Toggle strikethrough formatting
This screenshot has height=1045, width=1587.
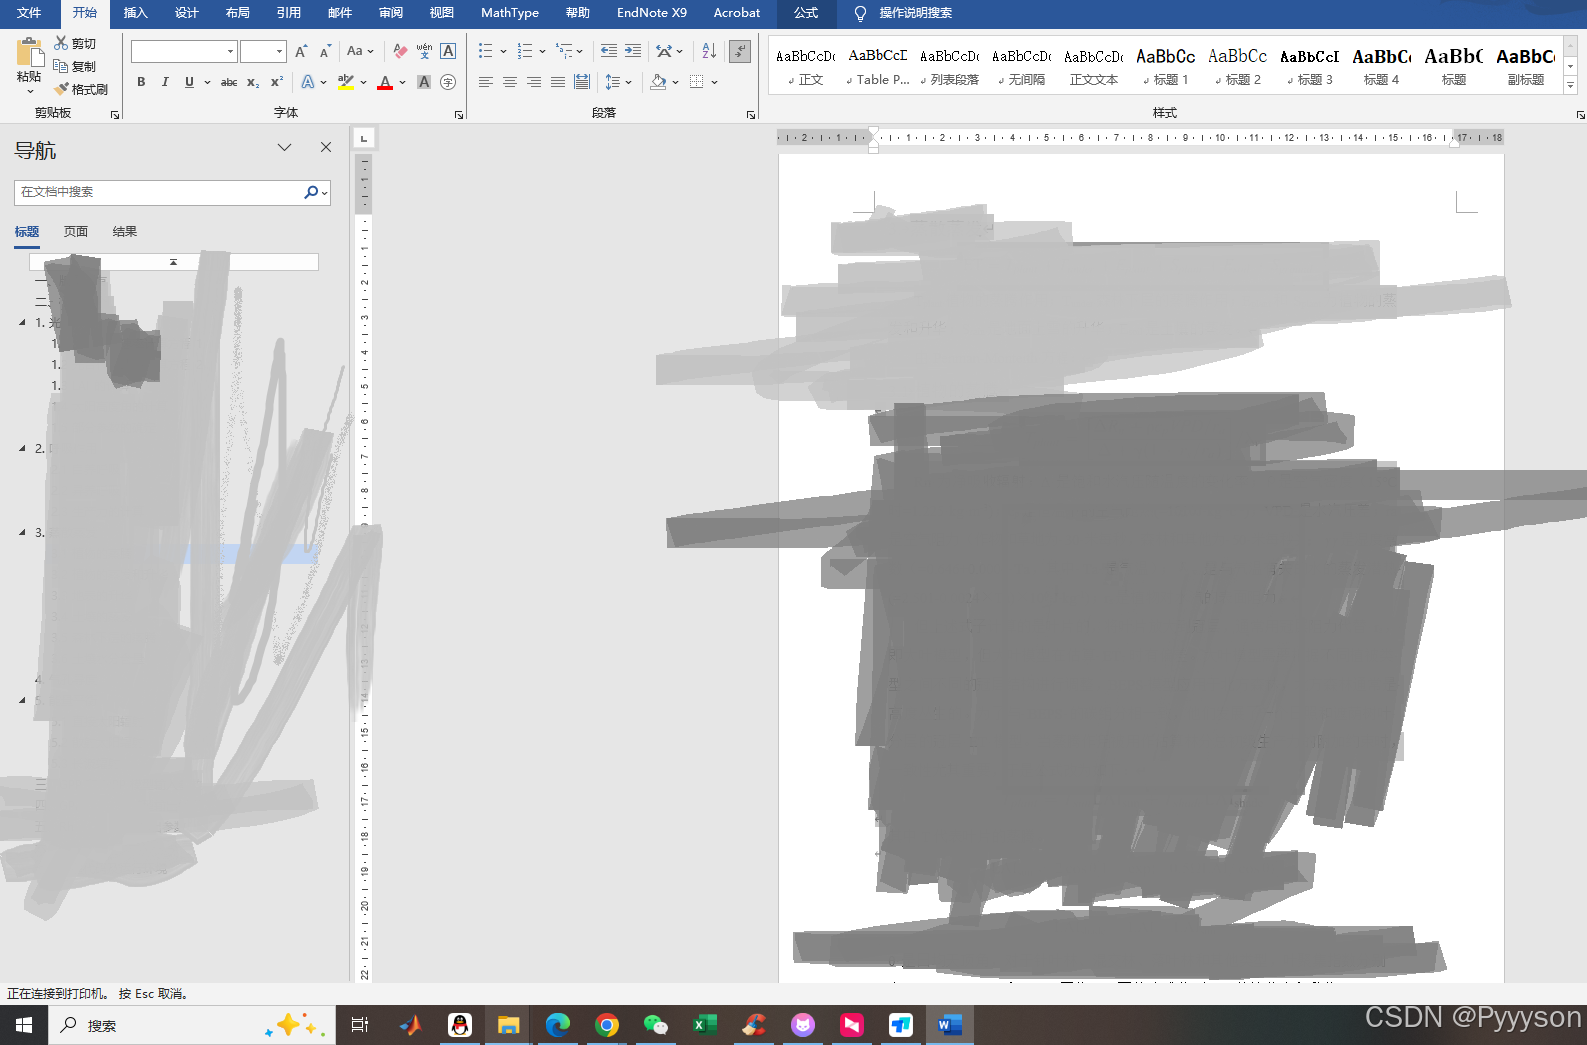(229, 82)
